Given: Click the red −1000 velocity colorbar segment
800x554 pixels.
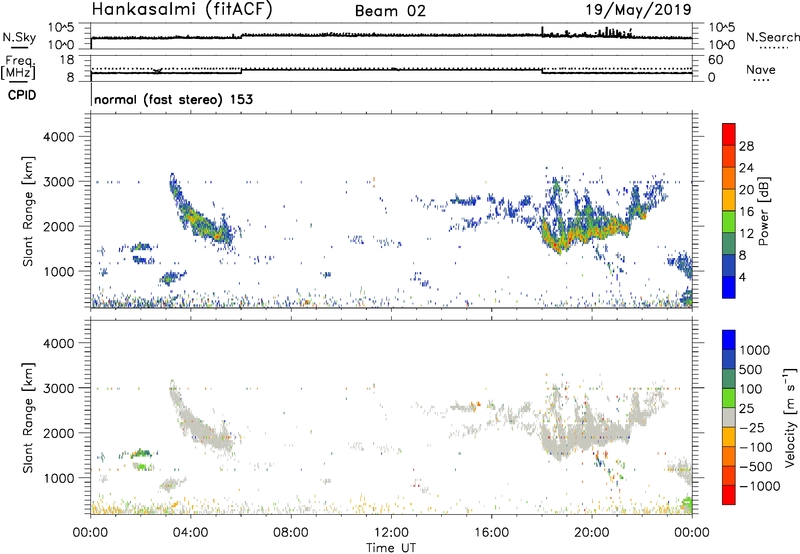Looking at the screenshot, I should pyautogui.click(x=729, y=495).
